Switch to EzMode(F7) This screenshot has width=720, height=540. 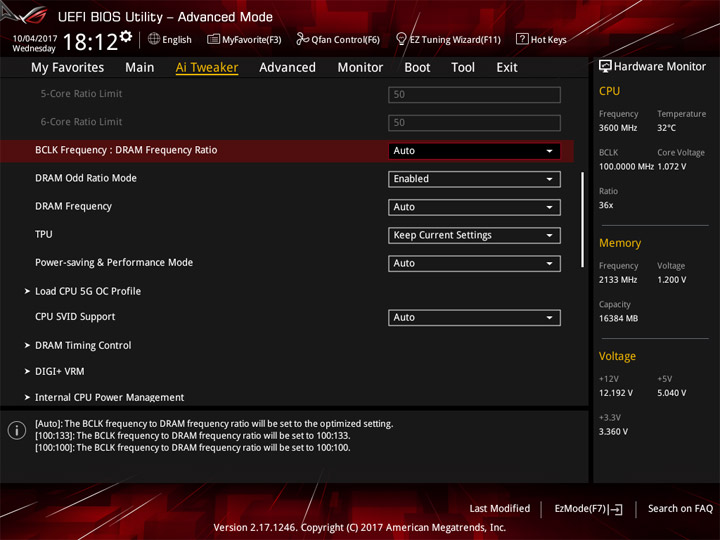point(580,509)
